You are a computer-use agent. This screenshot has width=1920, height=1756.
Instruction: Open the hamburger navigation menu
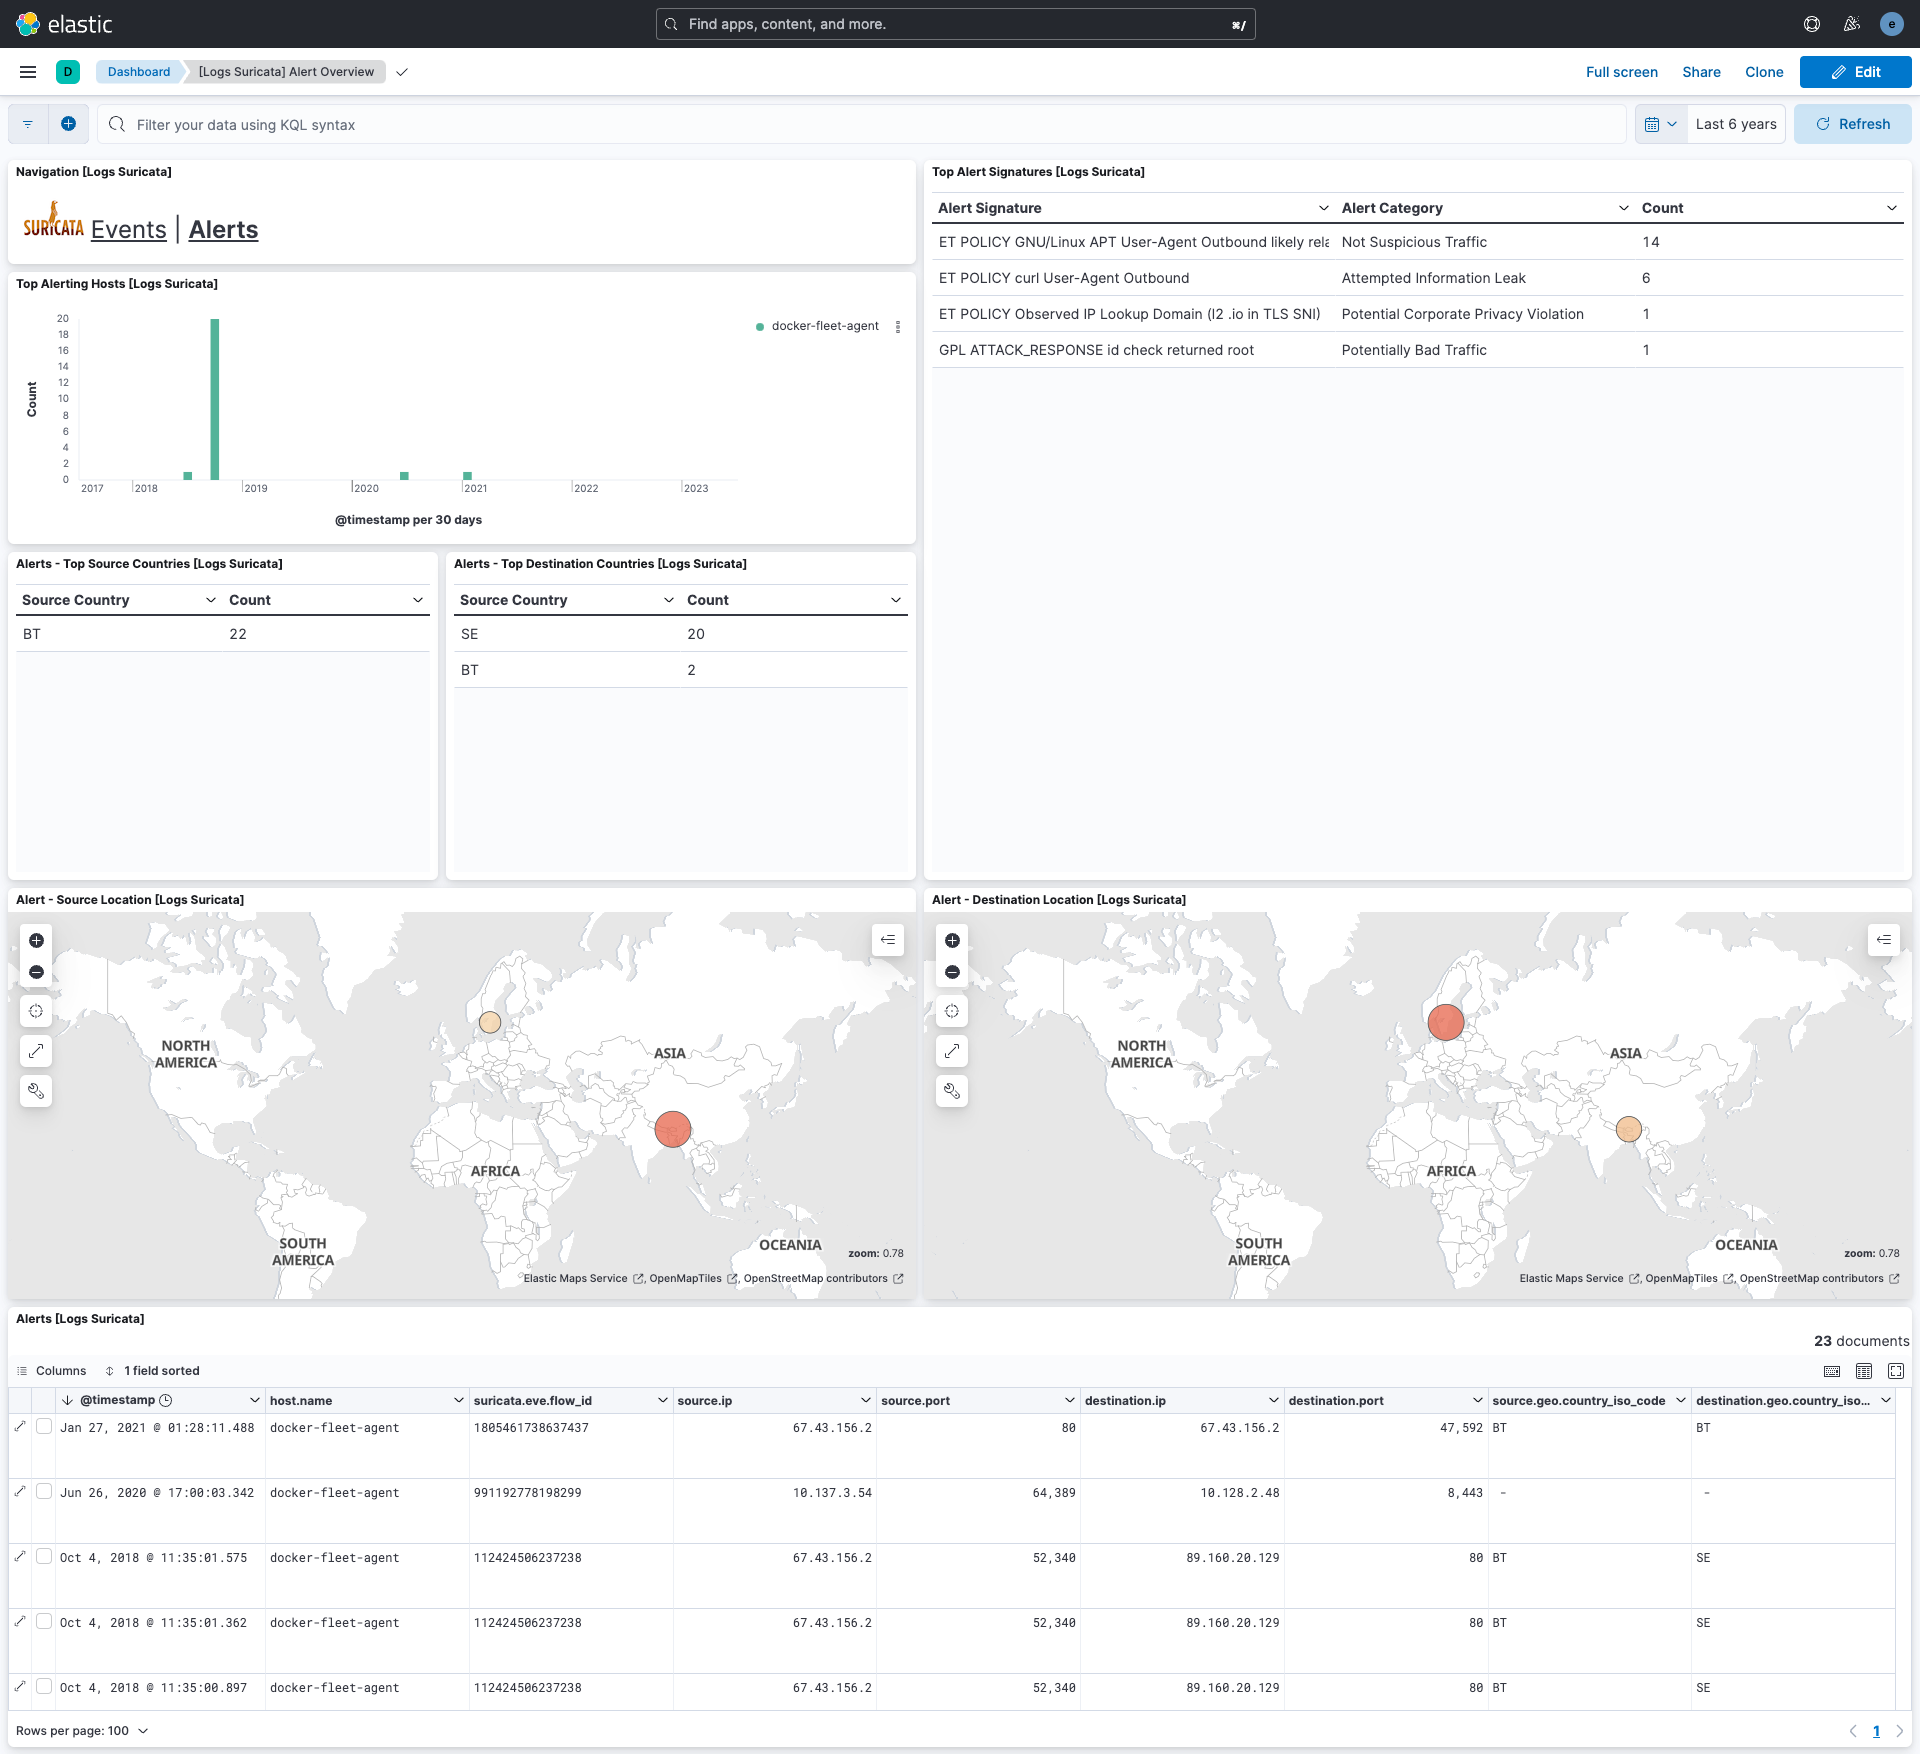tap(28, 72)
